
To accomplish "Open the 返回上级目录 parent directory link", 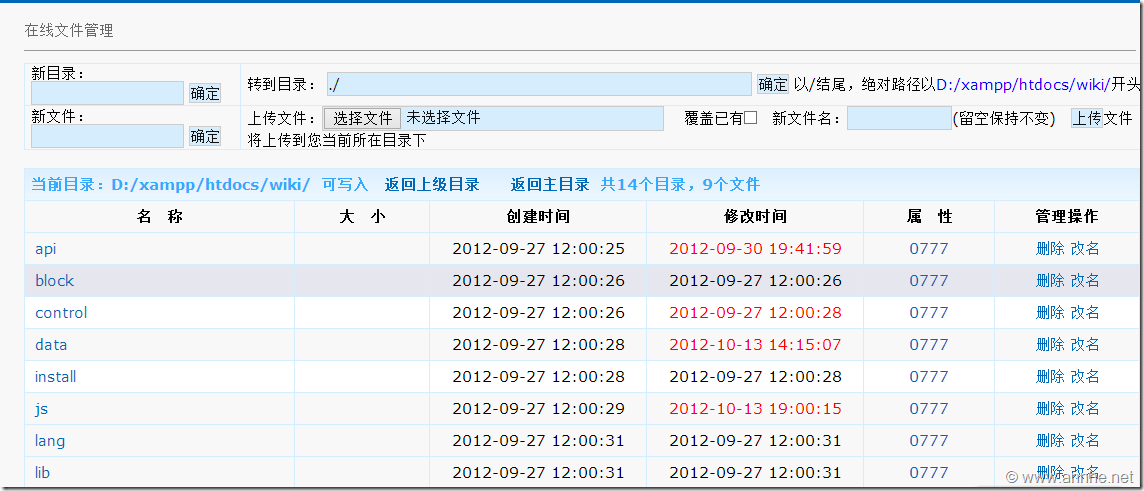I will 432,184.
